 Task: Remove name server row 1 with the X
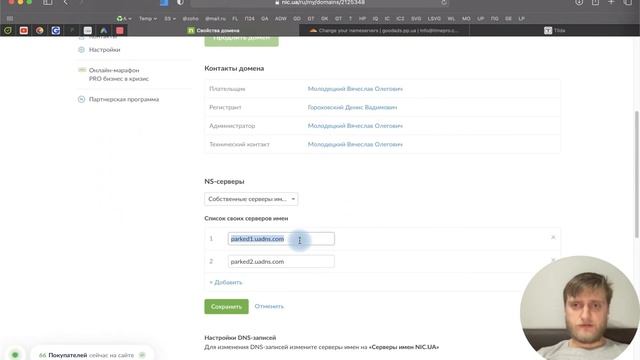(553, 237)
